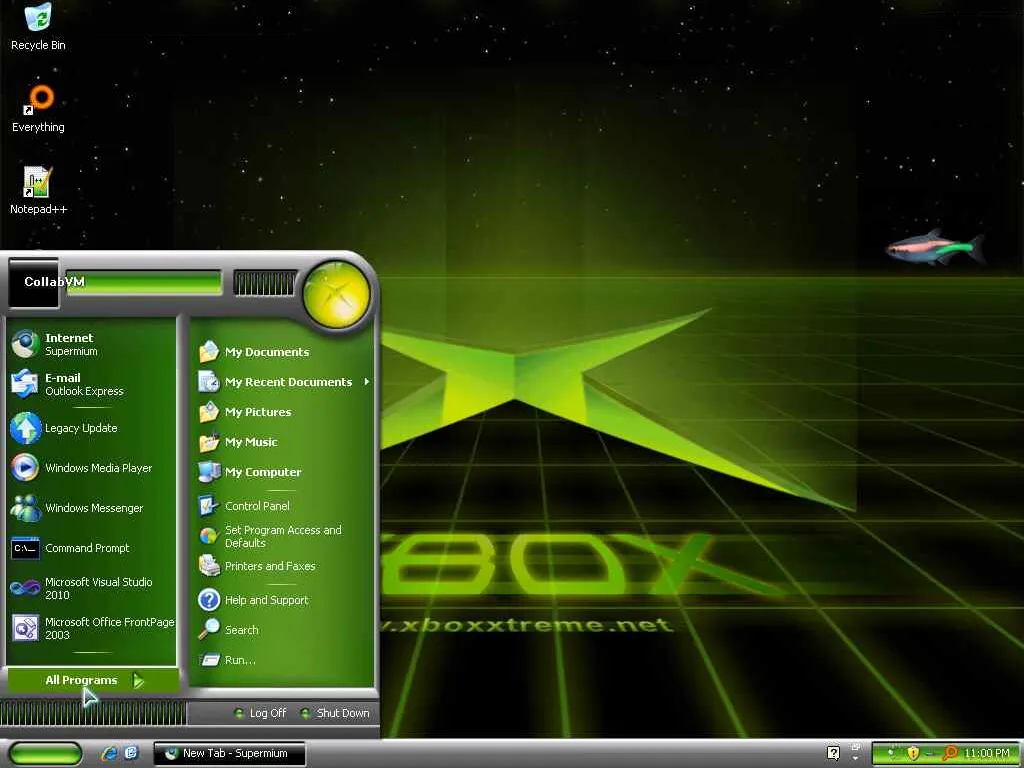Click the fish floating on the desktop
Screen dimensions: 1024x768
tap(935, 248)
